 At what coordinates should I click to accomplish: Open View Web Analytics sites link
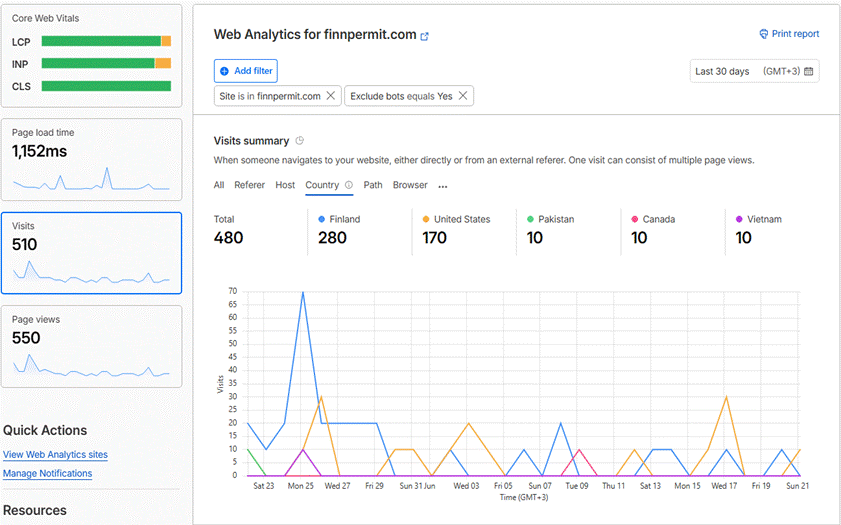55,455
